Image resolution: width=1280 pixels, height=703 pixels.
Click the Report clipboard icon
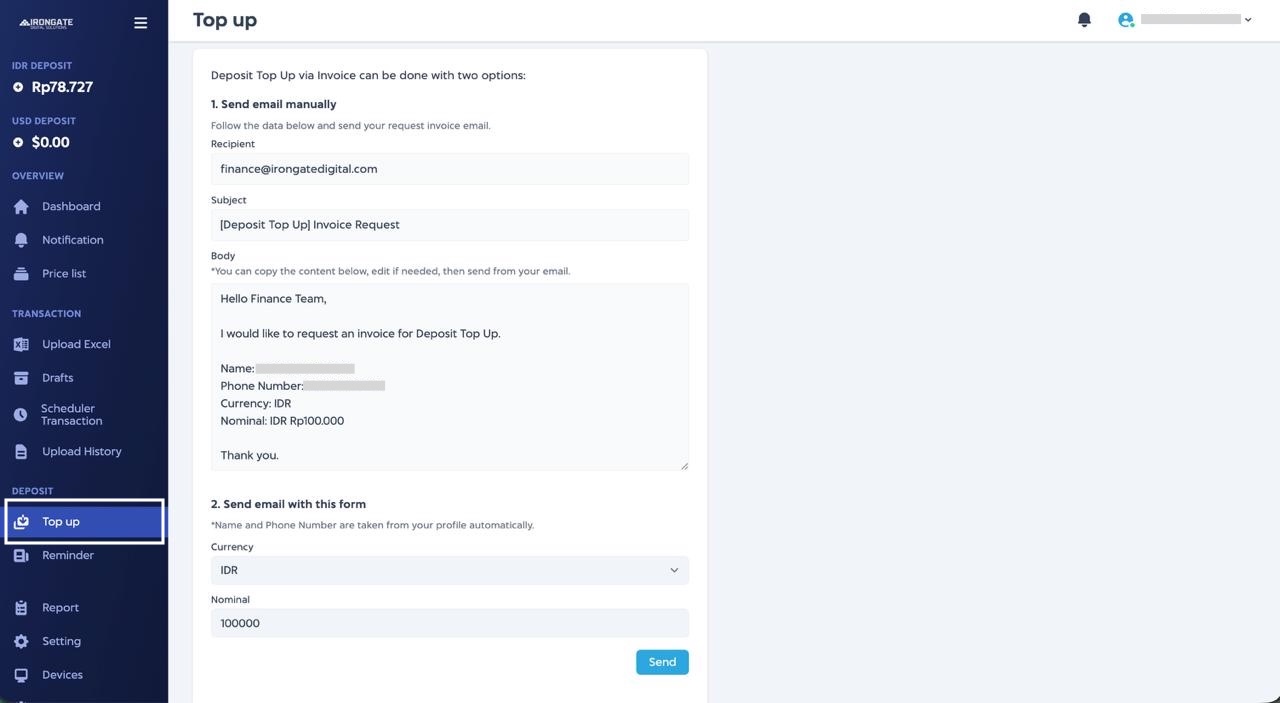tap(21, 608)
